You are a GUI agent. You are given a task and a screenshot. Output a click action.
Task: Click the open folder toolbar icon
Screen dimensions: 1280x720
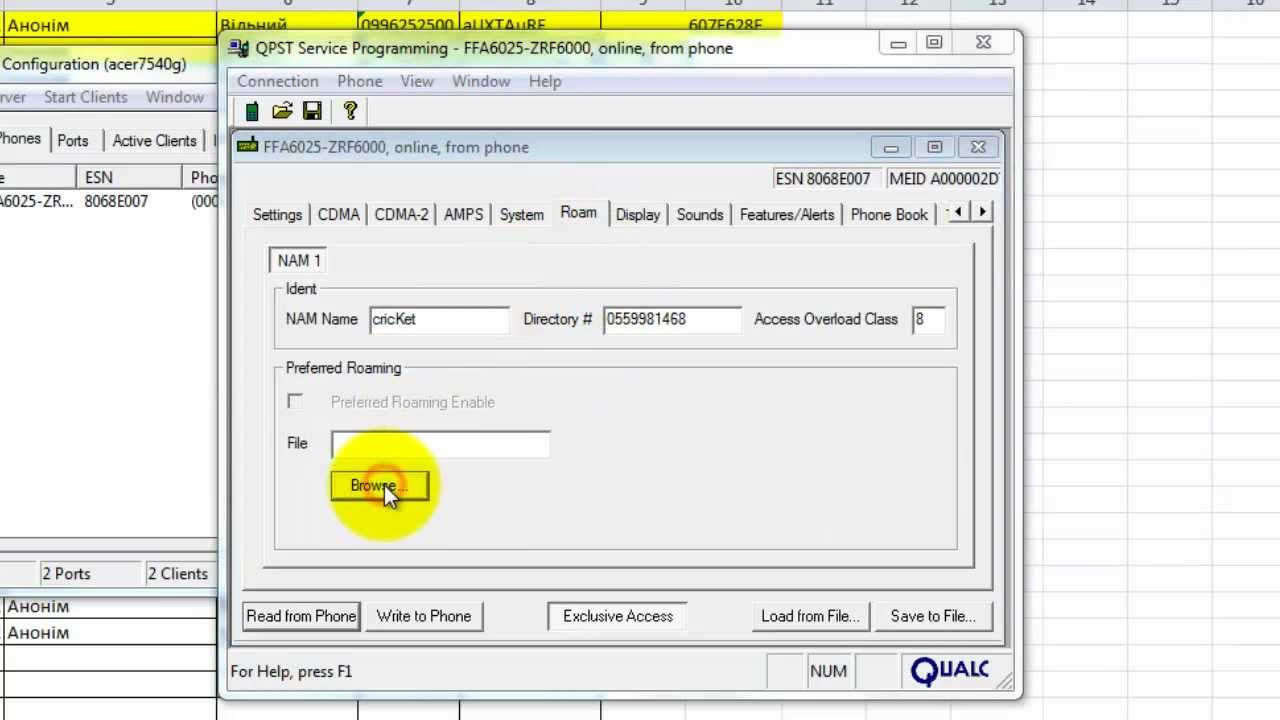(x=282, y=111)
